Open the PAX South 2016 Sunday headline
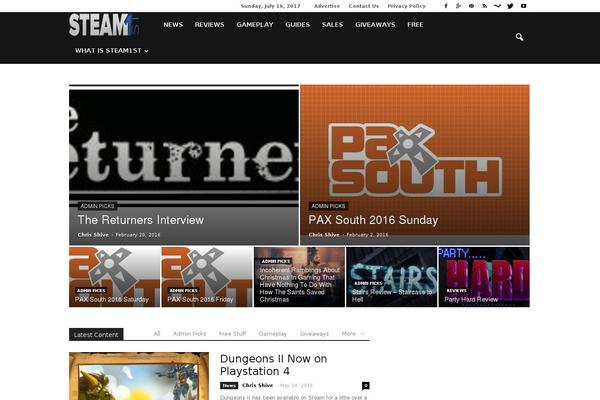Screen dimensions: 600x400 pyautogui.click(x=373, y=220)
